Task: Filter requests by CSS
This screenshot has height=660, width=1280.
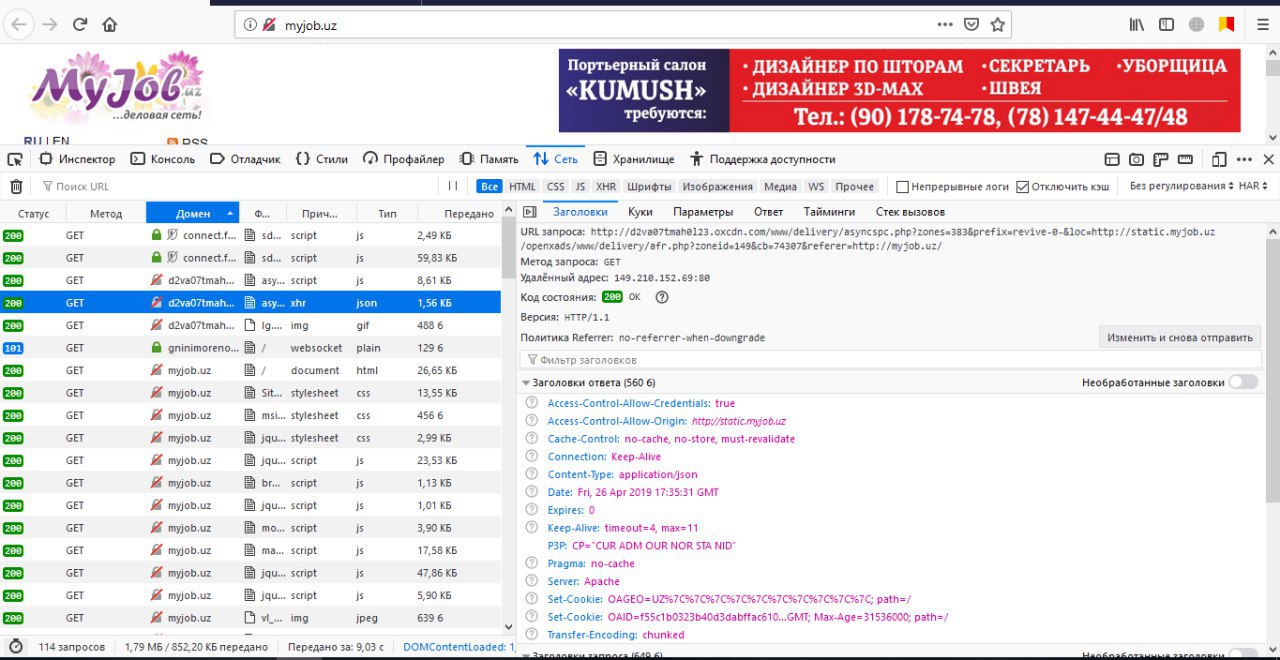Action: coord(555,186)
